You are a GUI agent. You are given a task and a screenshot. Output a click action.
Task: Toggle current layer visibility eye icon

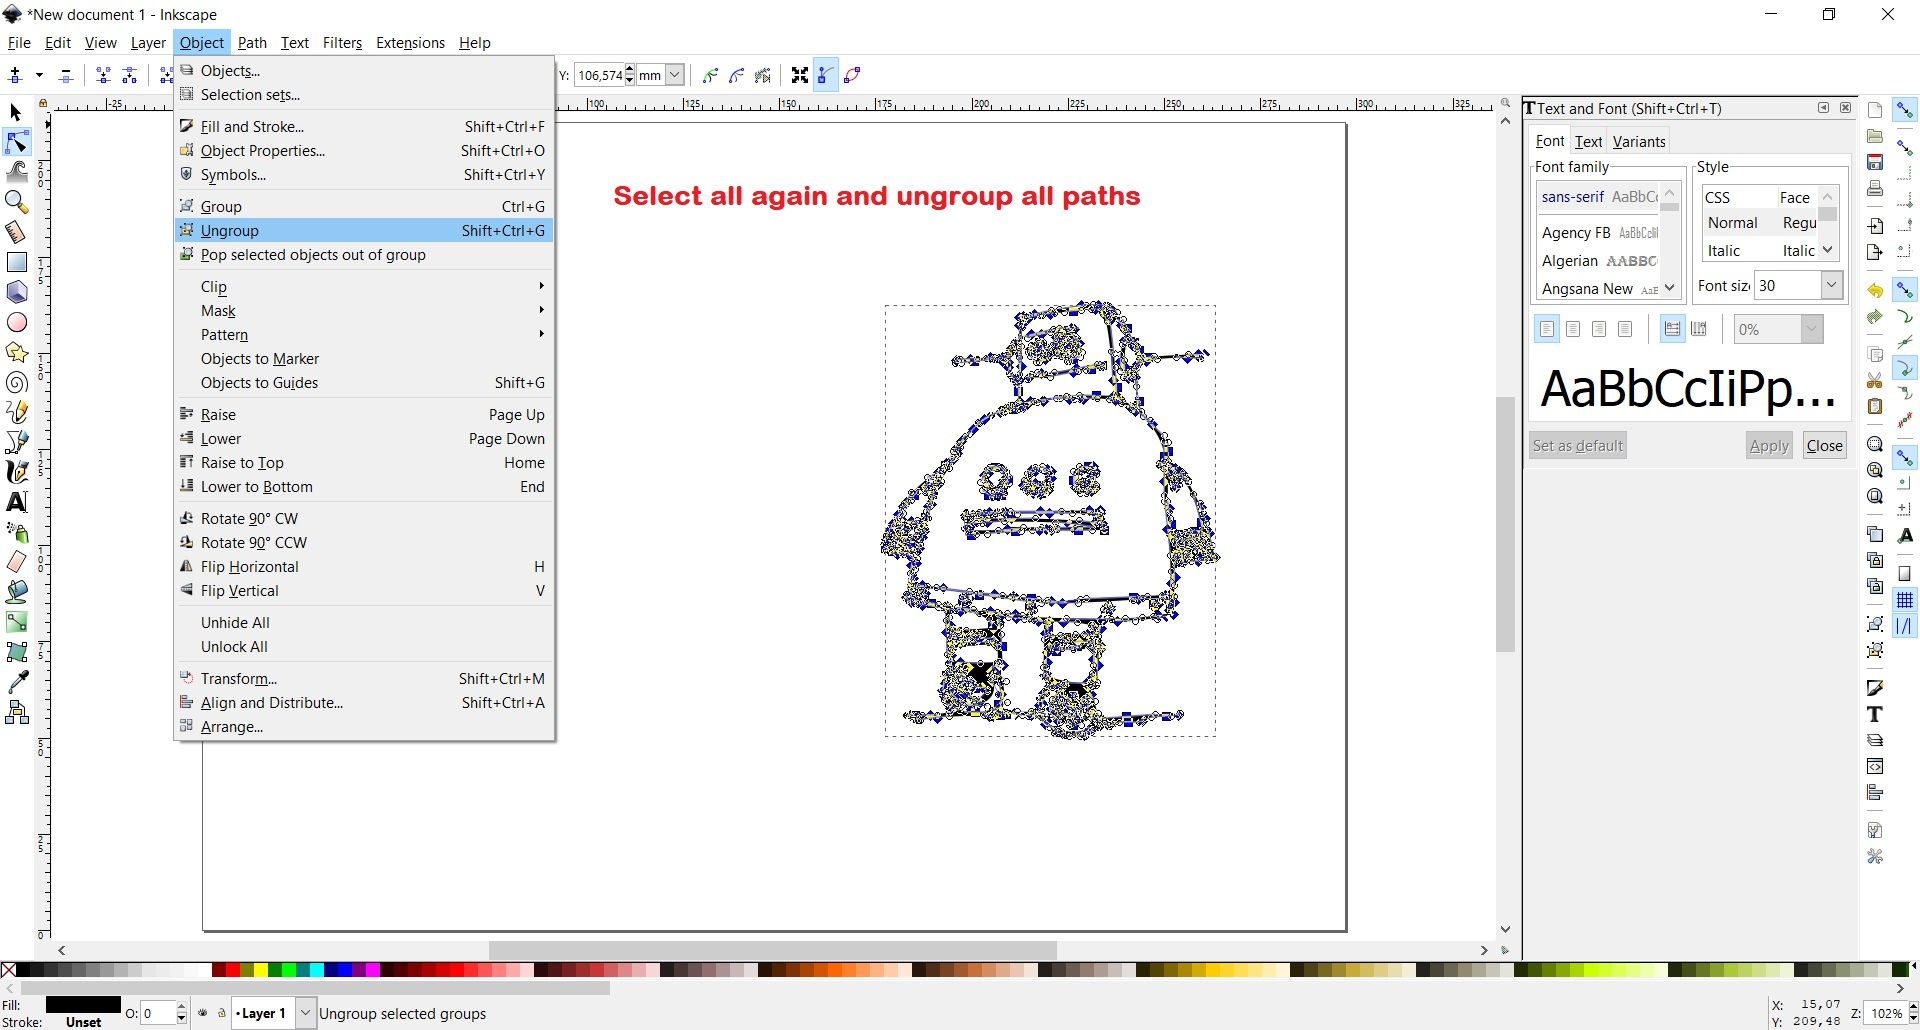(x=203, y=1013)
